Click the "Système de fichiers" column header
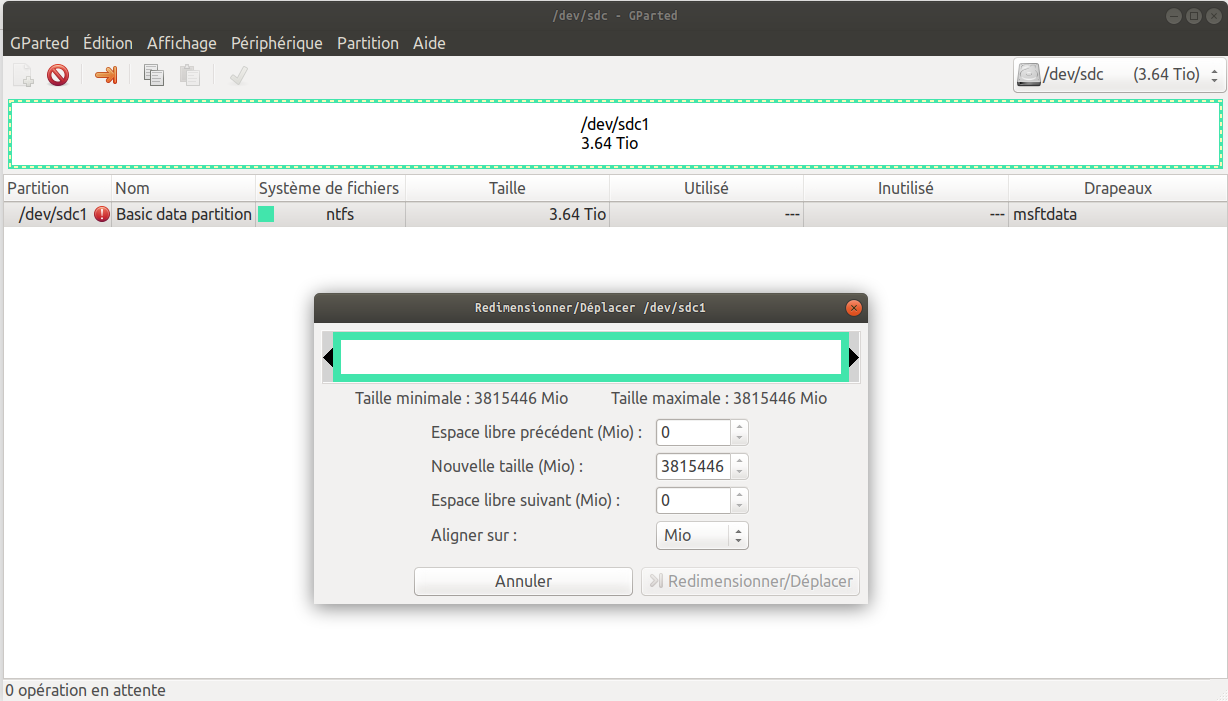1228x701 pixels. click(330, 188)
